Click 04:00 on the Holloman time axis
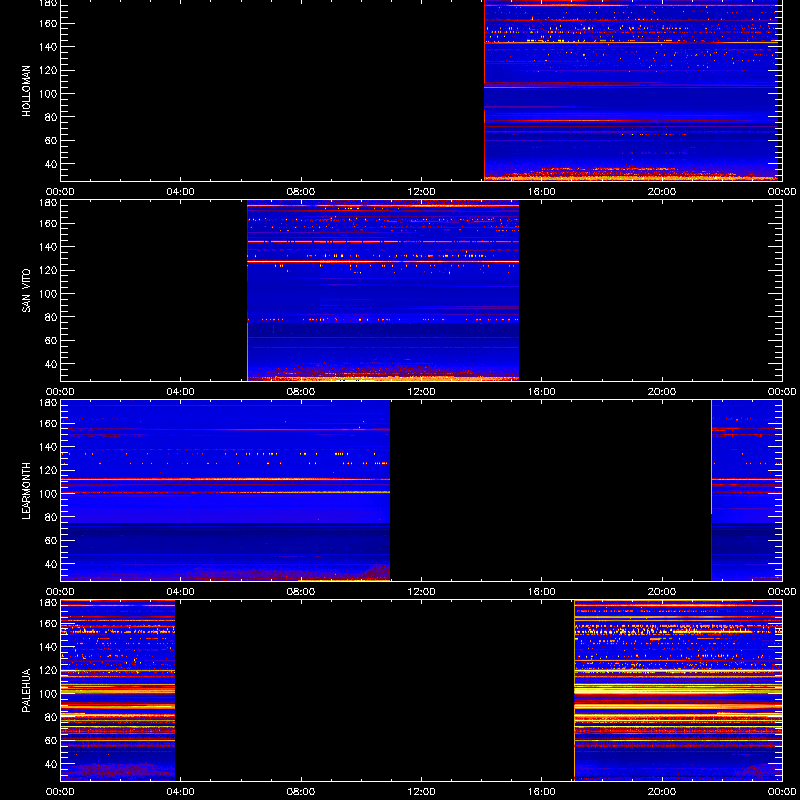 click(x=181, y=192)
